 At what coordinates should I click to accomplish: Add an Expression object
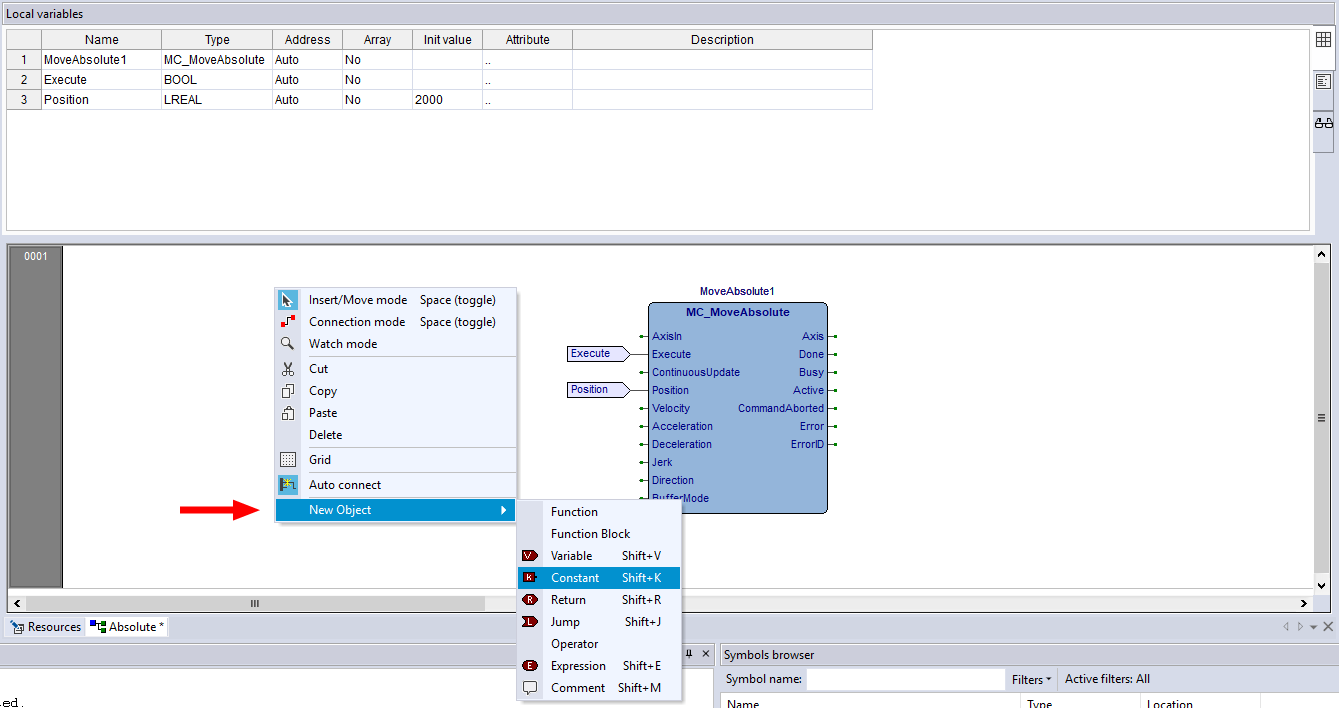tap(578, 666)
